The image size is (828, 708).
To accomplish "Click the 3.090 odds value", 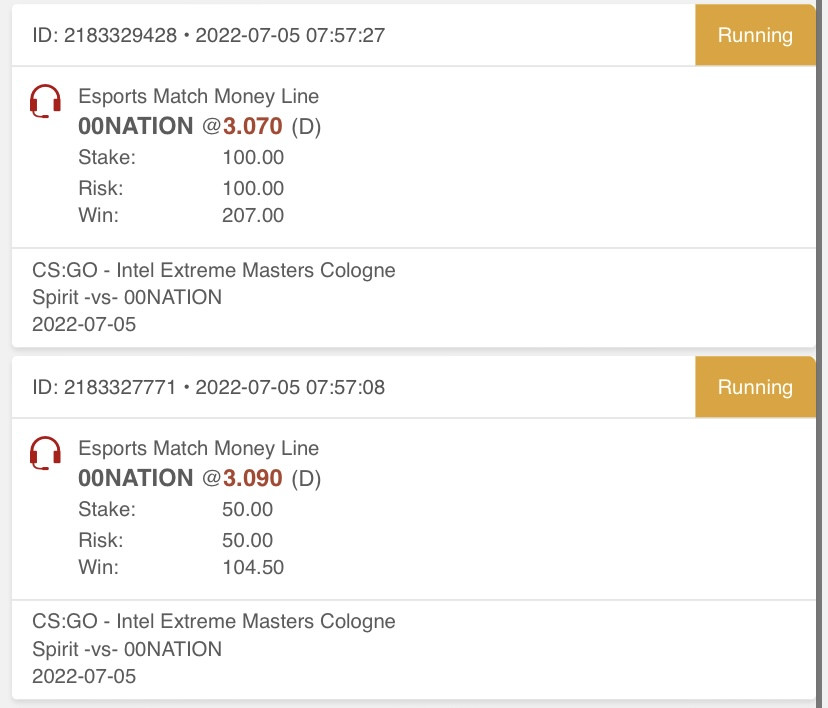I will [x=252, y=478].
